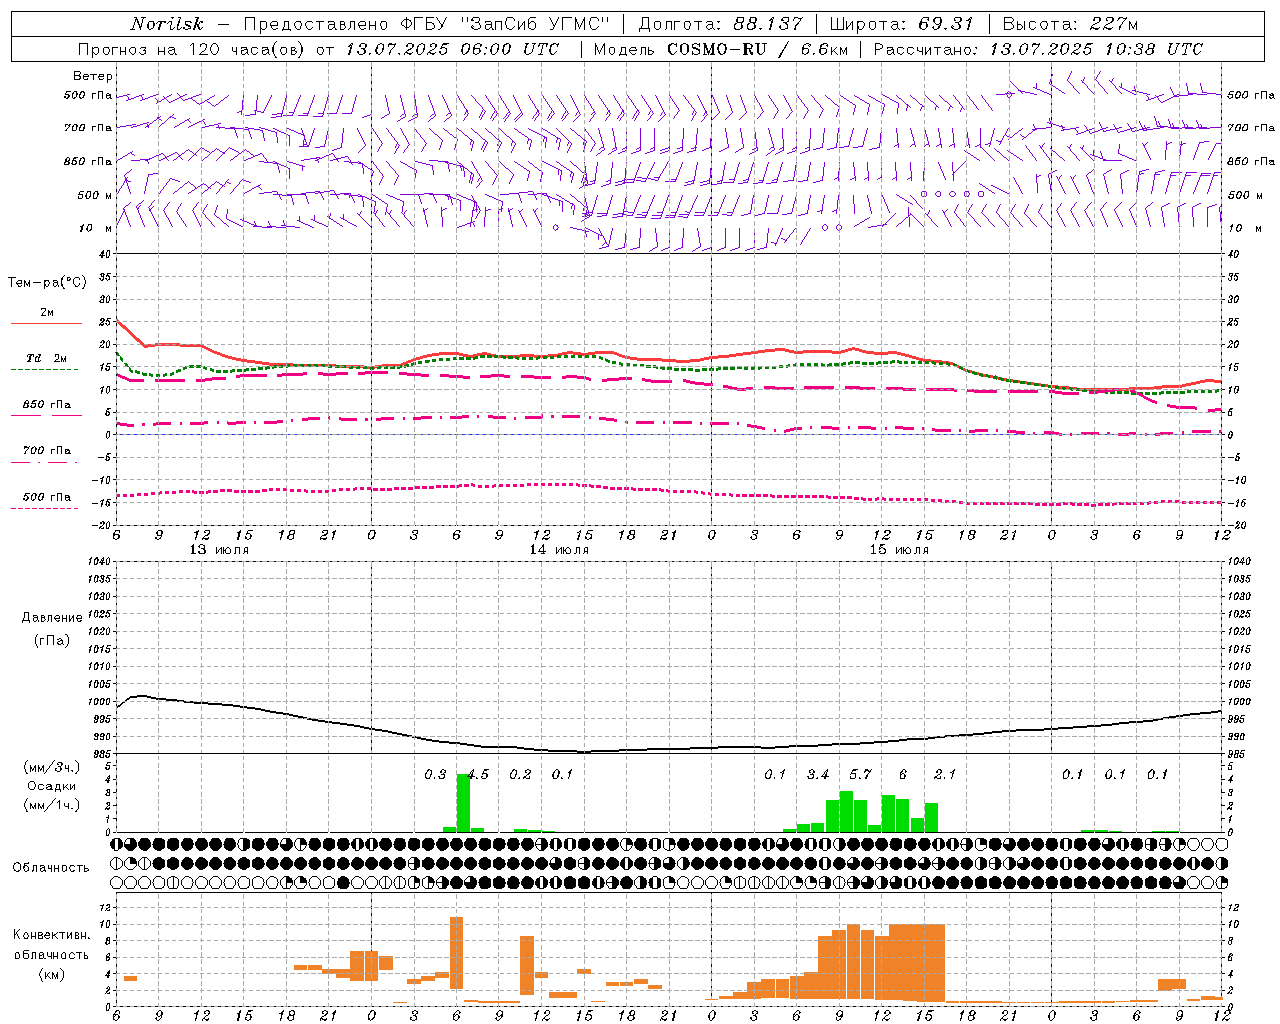Screen dimensions: 1280x1024
Task: Click the "Широта: 69.31" latitude value
Action: tap(900, 24)
